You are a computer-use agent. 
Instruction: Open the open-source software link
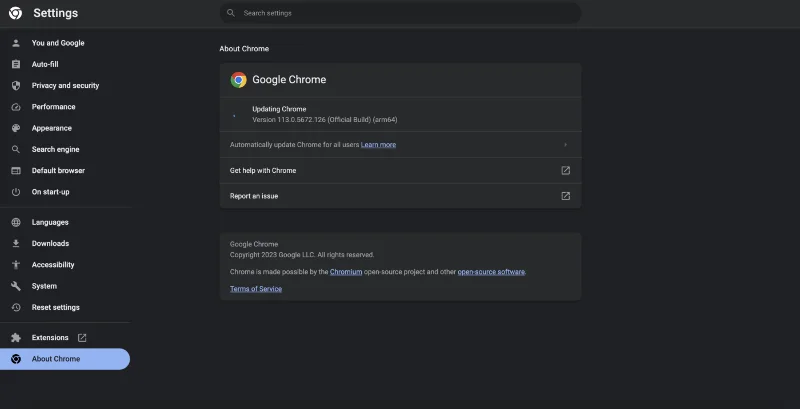(491, 272)
